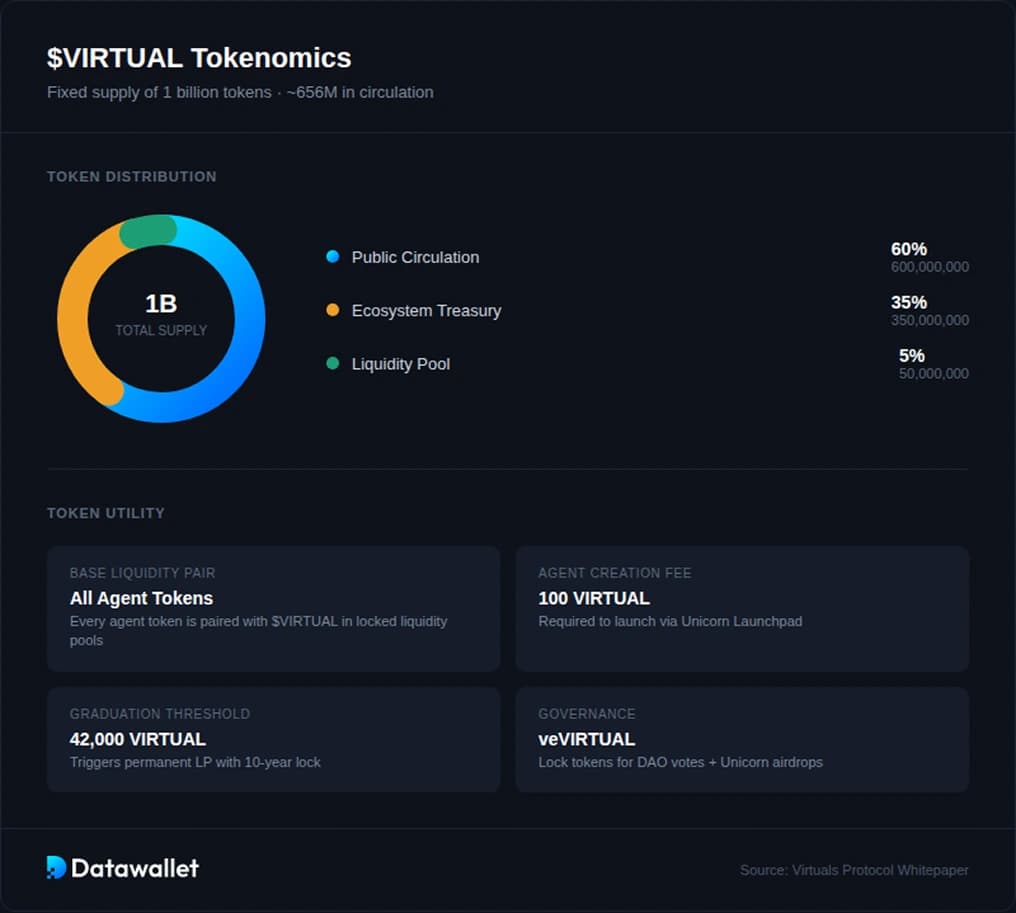The image size is (1016, 913).
Task: Toggle the Liquidity Pool legend entry
Action: coord(400,364)
